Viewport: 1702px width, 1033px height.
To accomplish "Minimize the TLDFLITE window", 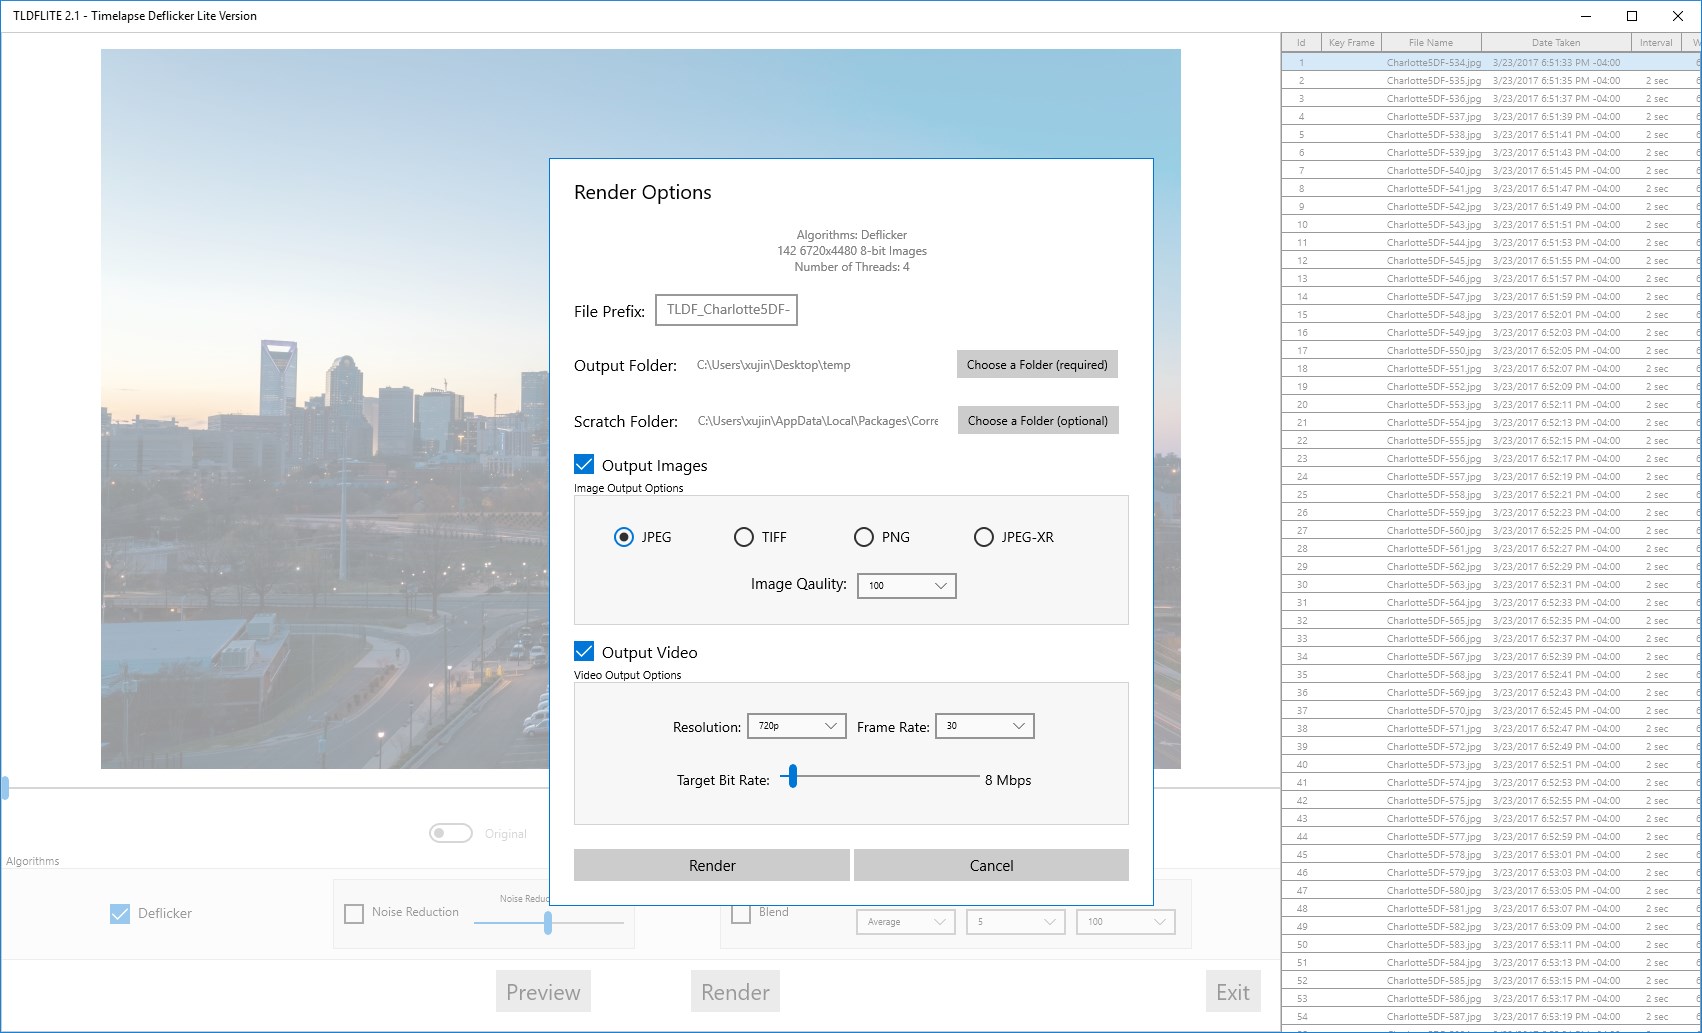I will (1586, 16).
